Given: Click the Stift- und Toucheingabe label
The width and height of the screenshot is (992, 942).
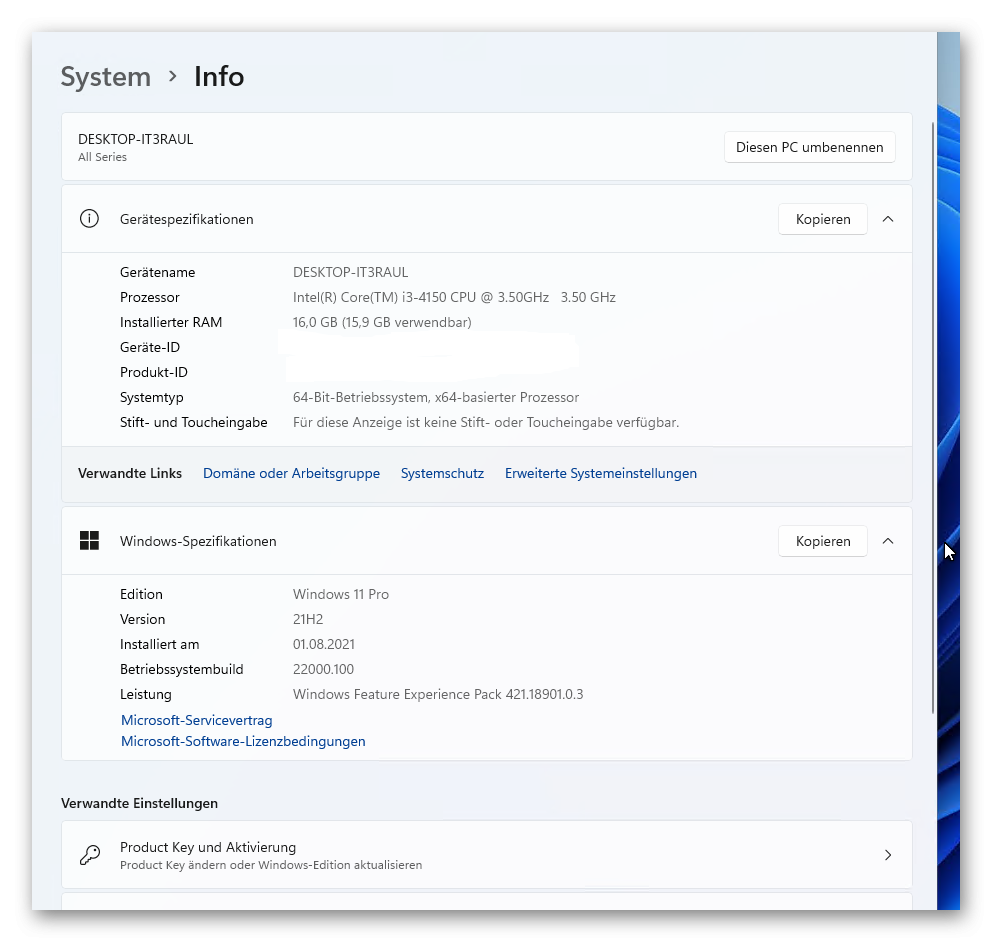Looking at the screenshot, I should point(194,422).
